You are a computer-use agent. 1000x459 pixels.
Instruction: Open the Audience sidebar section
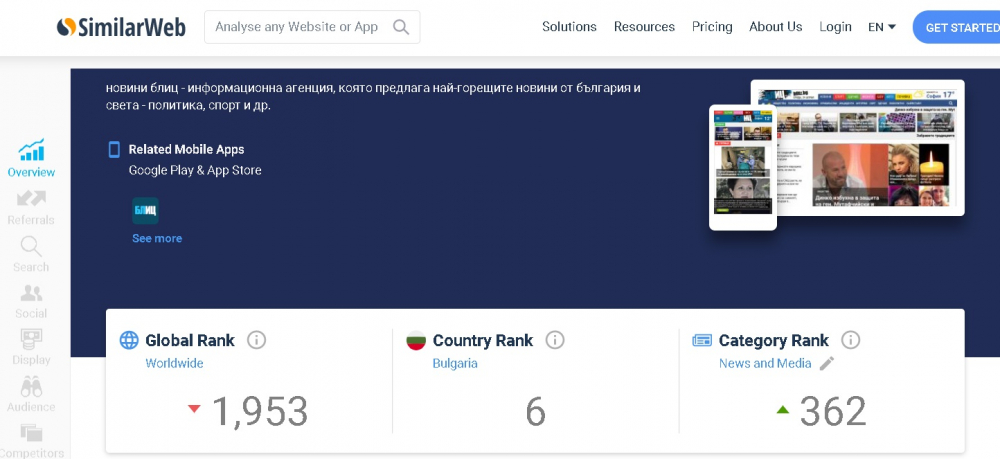coord(31,395)
